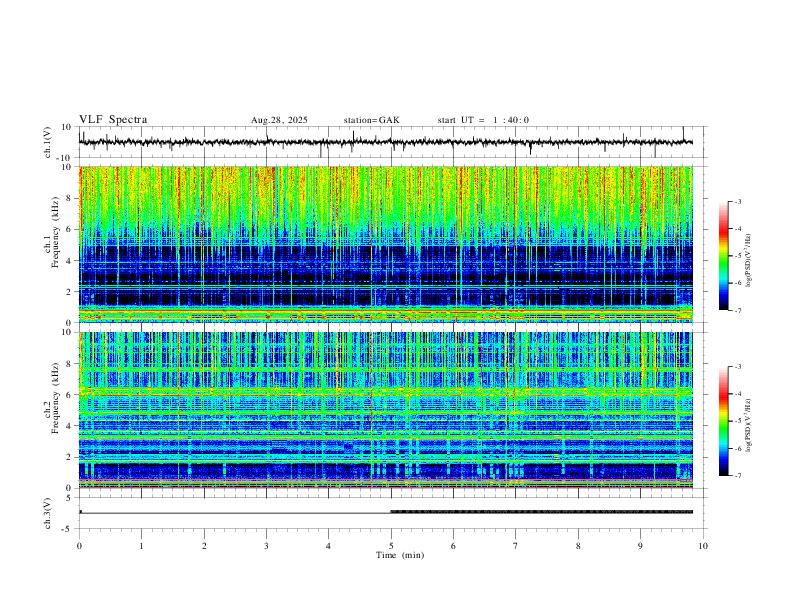
Task: Click time axis tick label '2'
Action: click(x=204, y=546)
